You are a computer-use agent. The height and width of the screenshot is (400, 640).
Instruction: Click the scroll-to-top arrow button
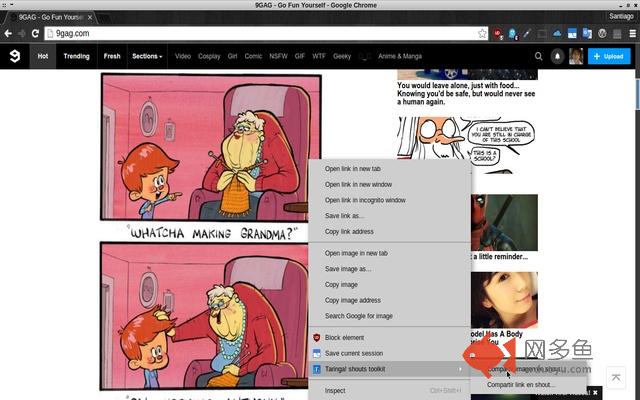(616, 377)
